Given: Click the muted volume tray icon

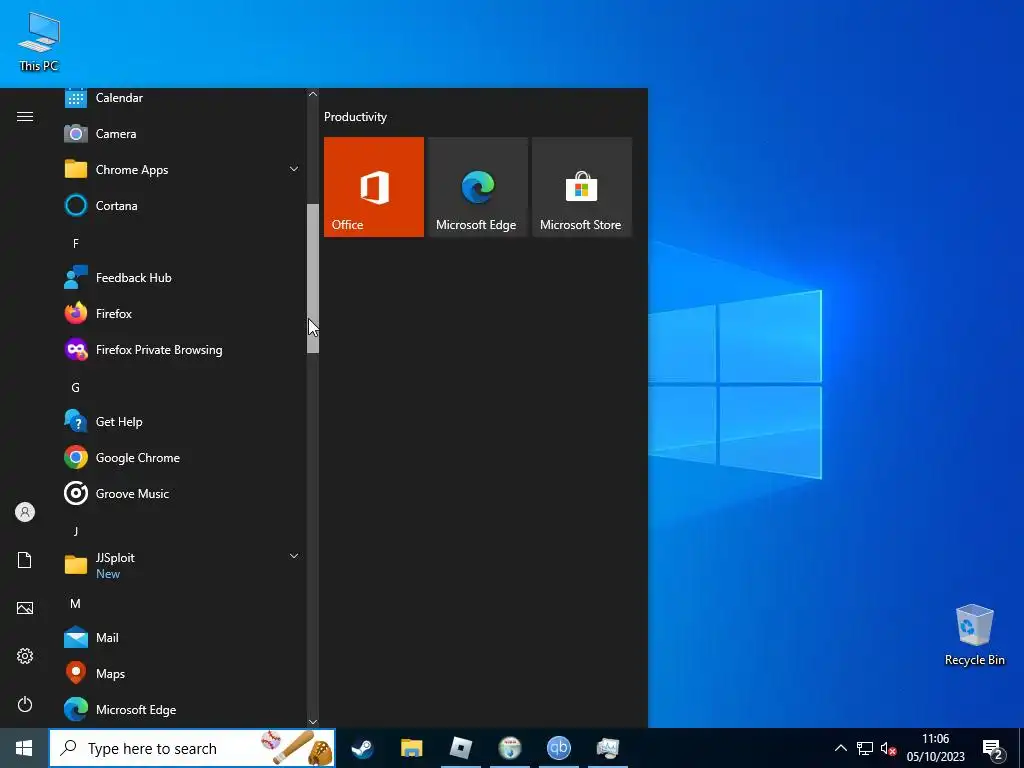Looking at the screenshot, I should click(888, 748).
